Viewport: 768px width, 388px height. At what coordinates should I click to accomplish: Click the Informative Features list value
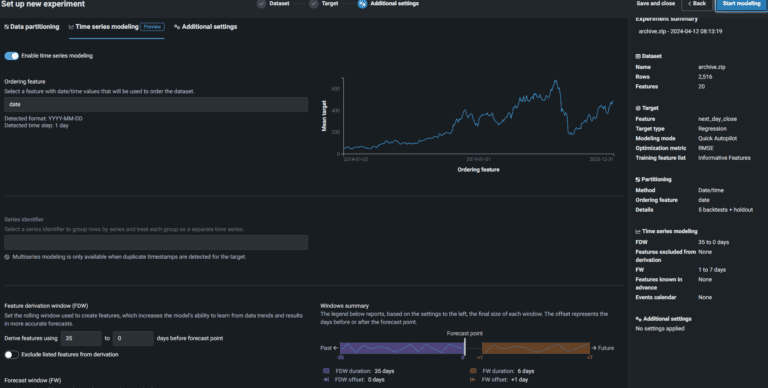(724, 158)
